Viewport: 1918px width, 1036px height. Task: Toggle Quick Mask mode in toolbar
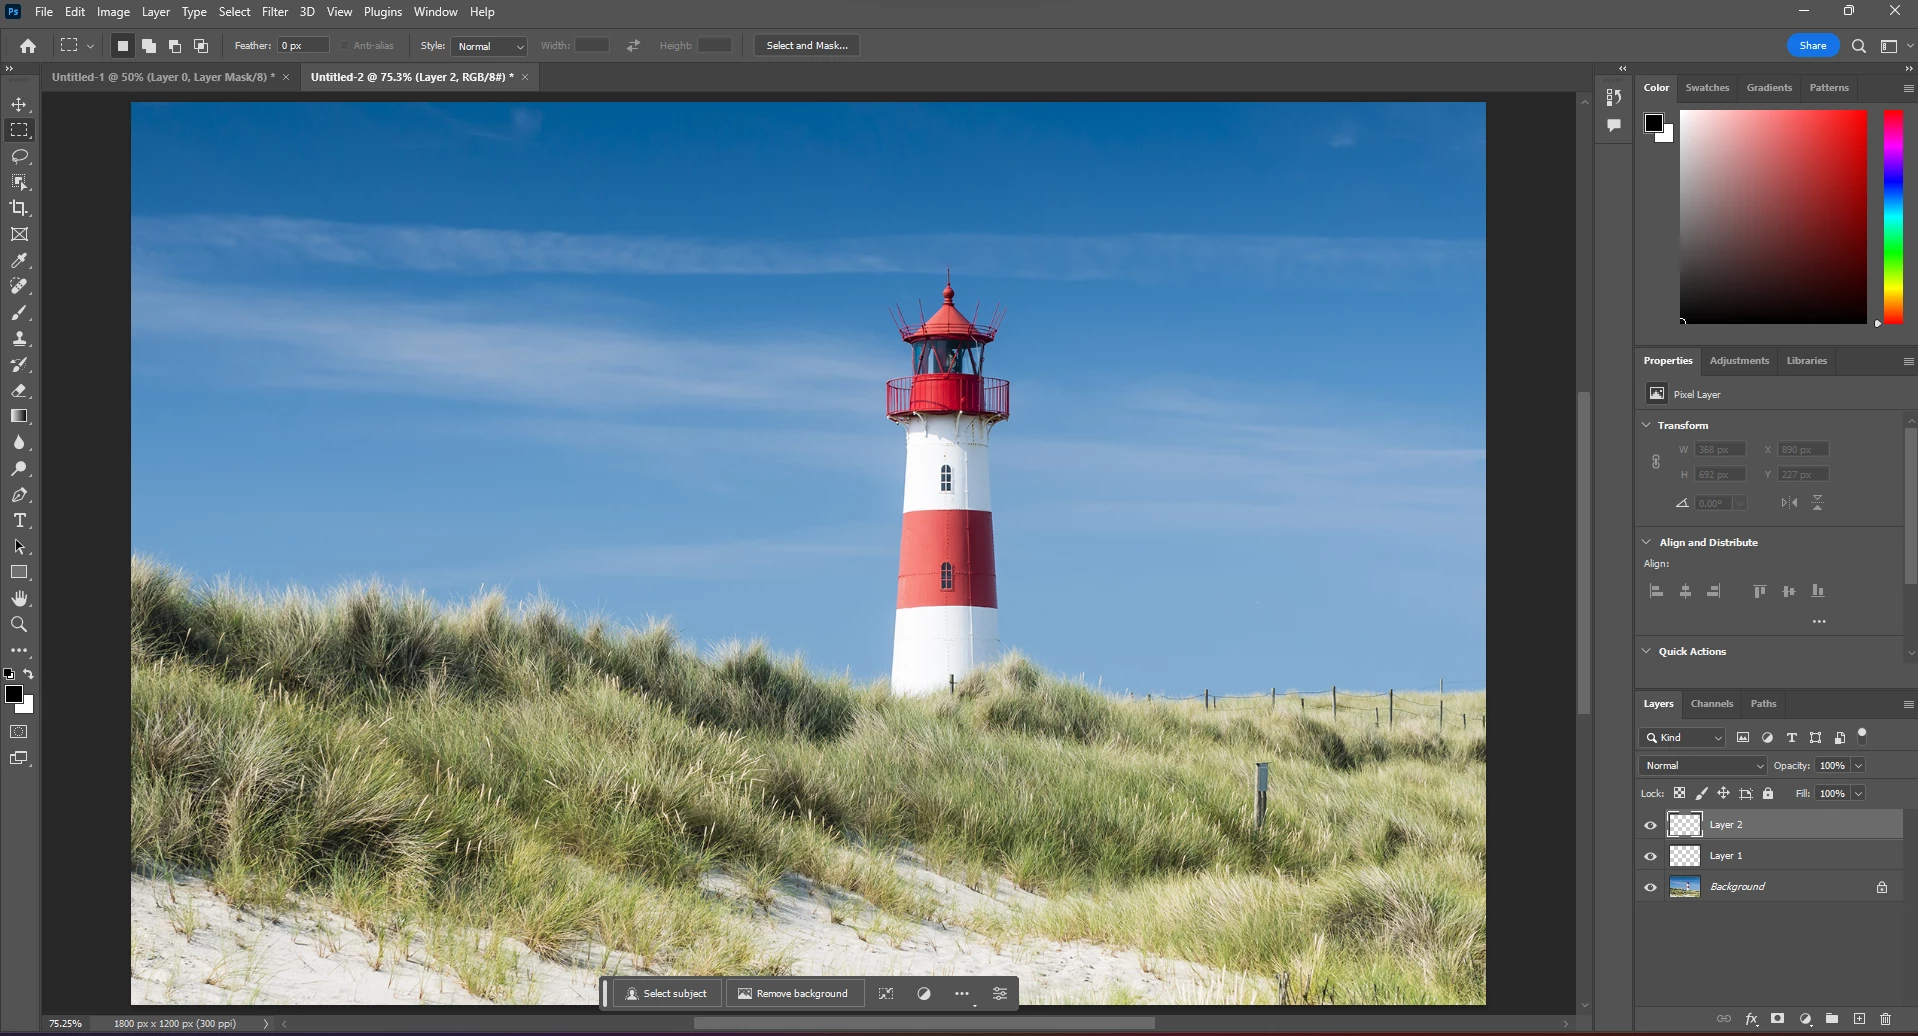[19, 732]
